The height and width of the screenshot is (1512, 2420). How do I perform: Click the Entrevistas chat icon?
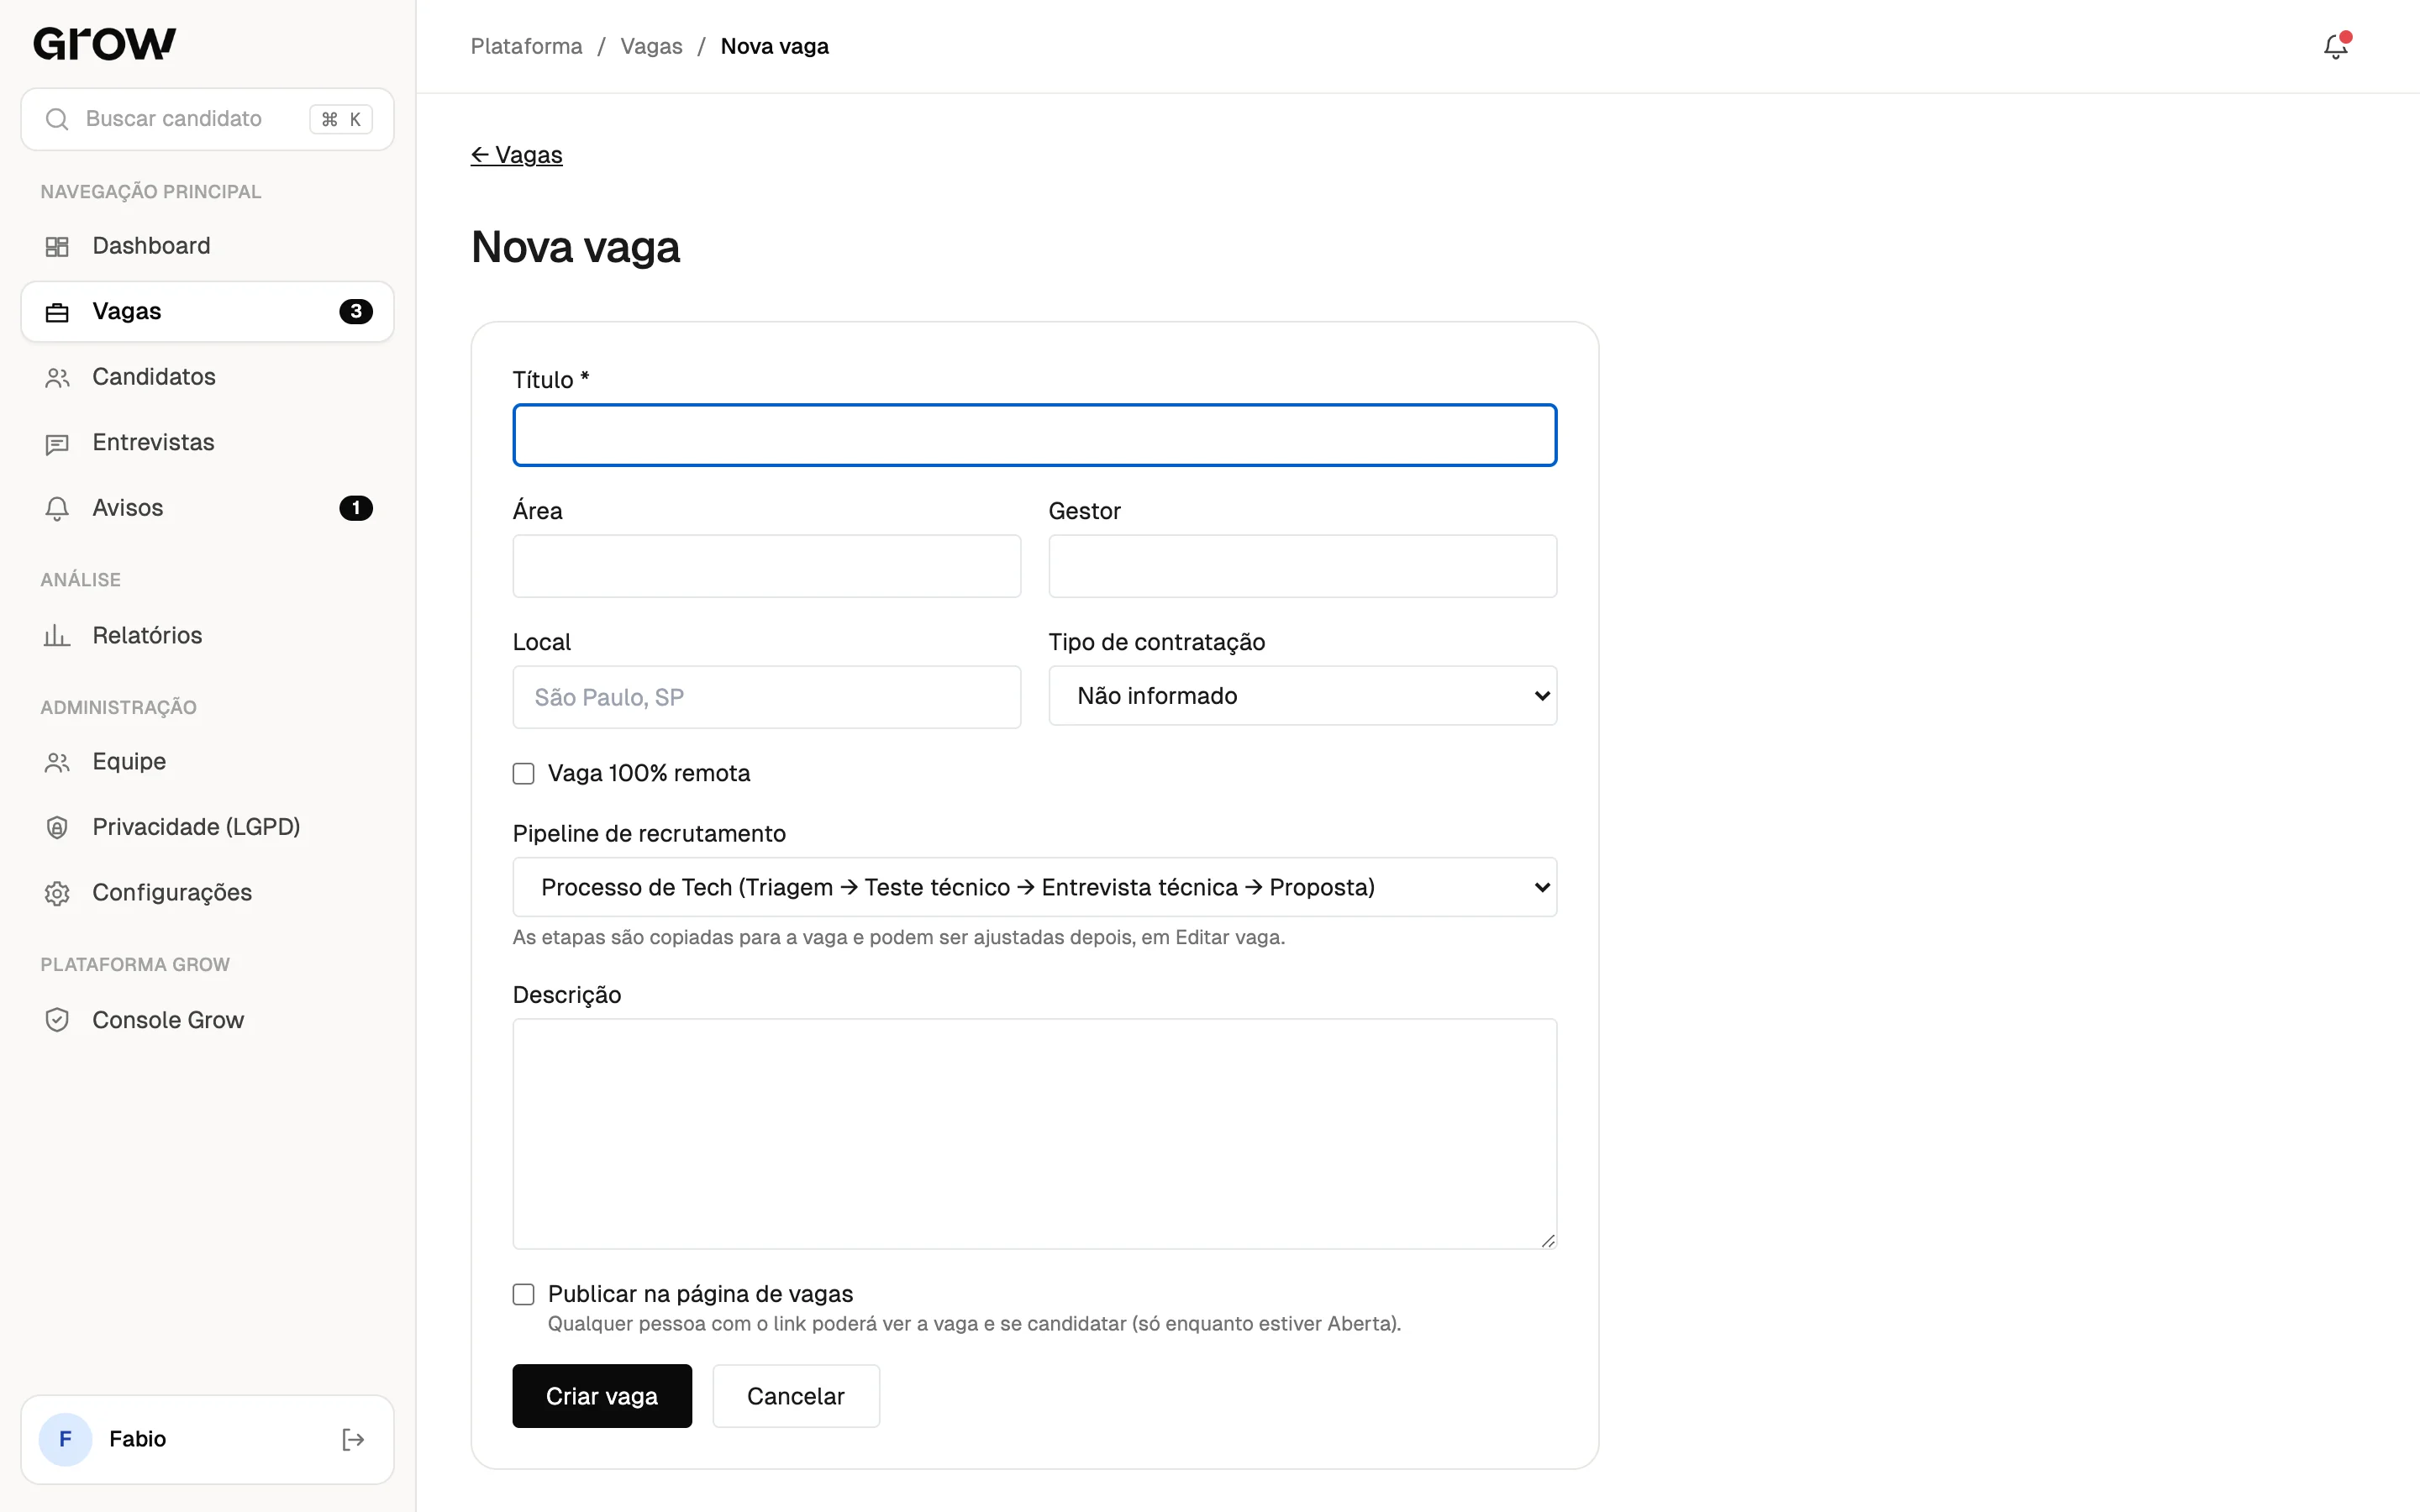pos(57,443)
